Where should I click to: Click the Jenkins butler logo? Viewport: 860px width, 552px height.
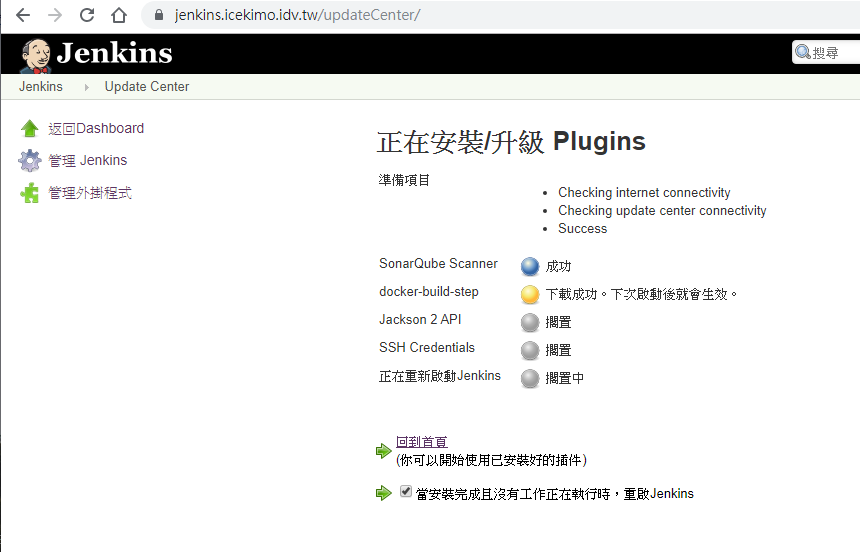pos(36,55)
